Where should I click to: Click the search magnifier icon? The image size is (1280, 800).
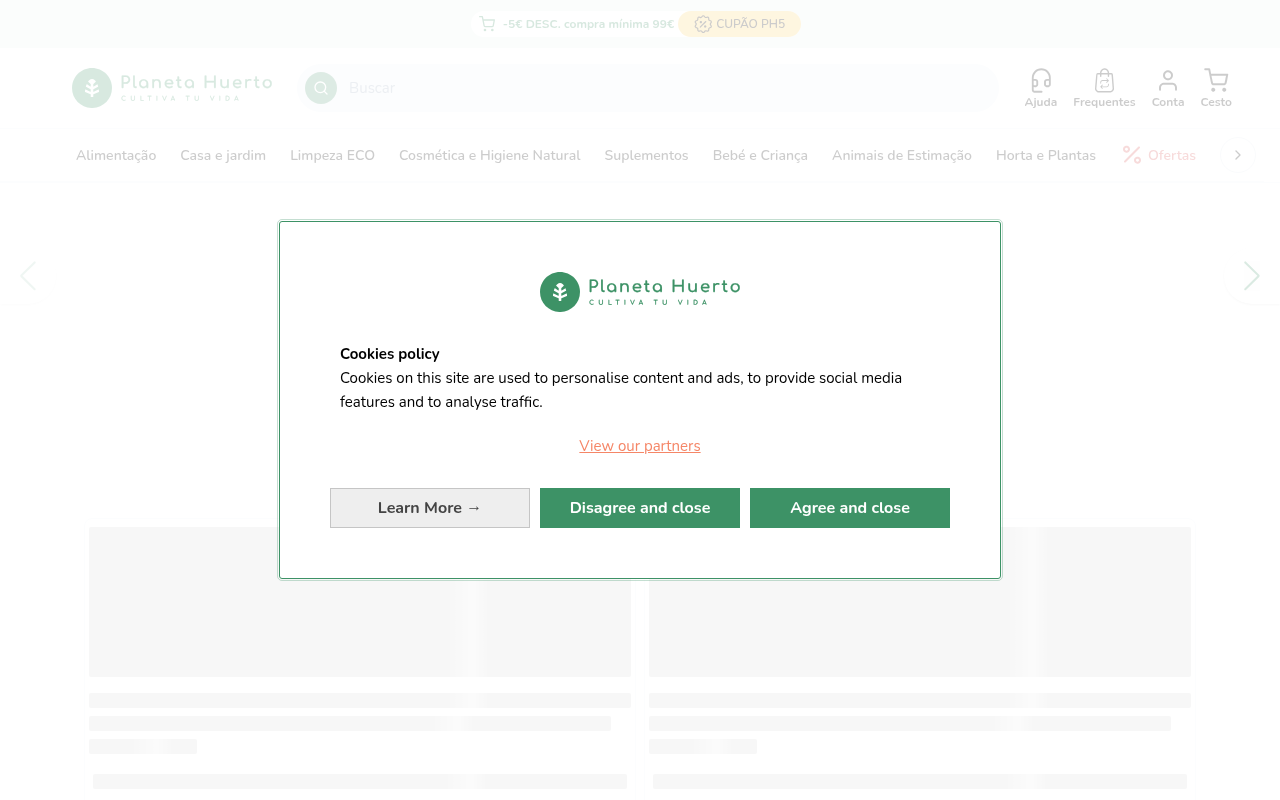(321, 88)
